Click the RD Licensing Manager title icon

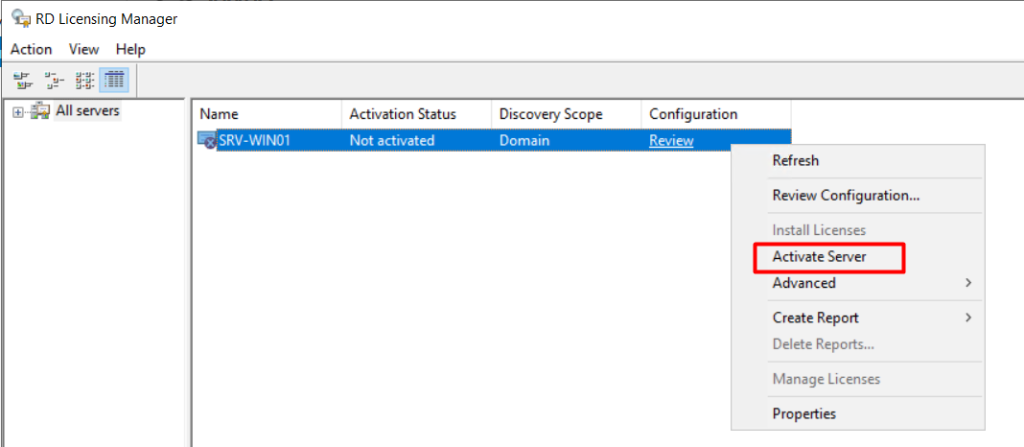click(x=19, y=18)
